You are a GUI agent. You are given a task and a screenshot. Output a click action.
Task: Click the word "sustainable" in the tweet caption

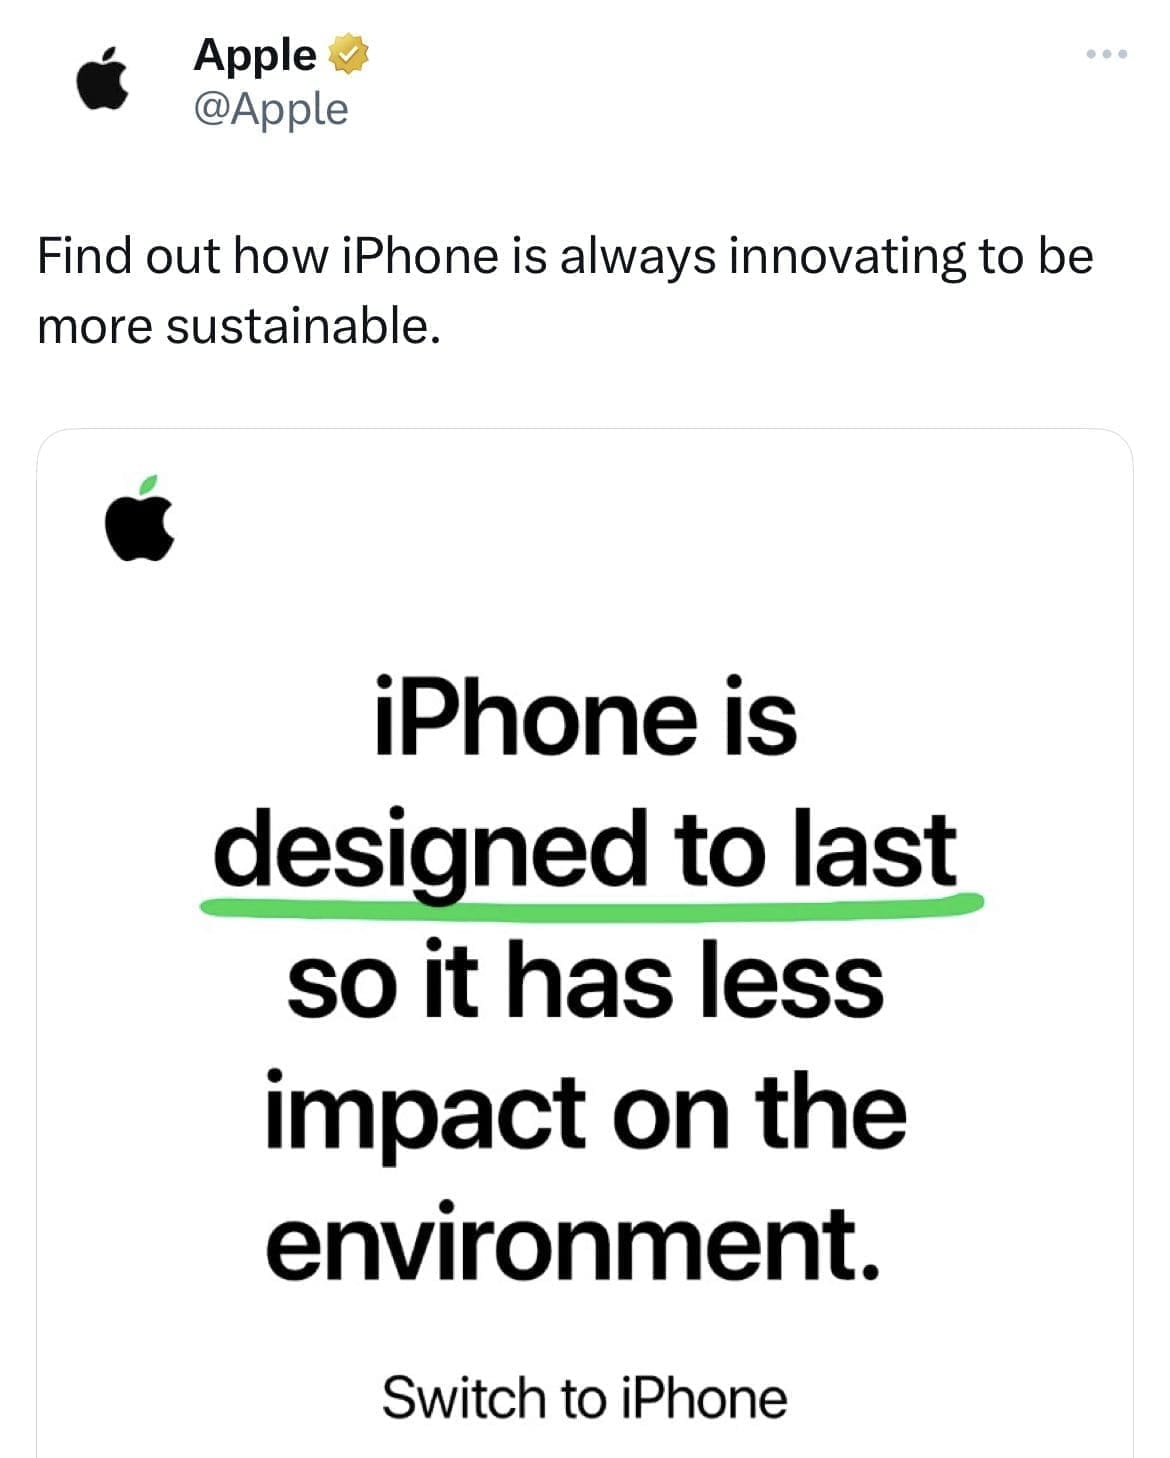tap(302, 325)
